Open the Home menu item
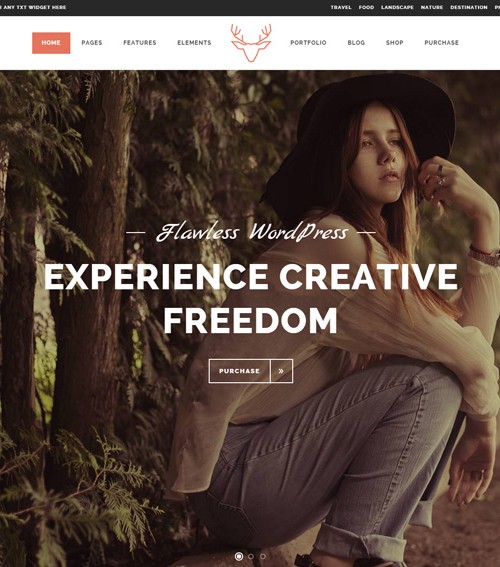Image resolution: width=500 pixels, height=567 pixels. (51, 43)
